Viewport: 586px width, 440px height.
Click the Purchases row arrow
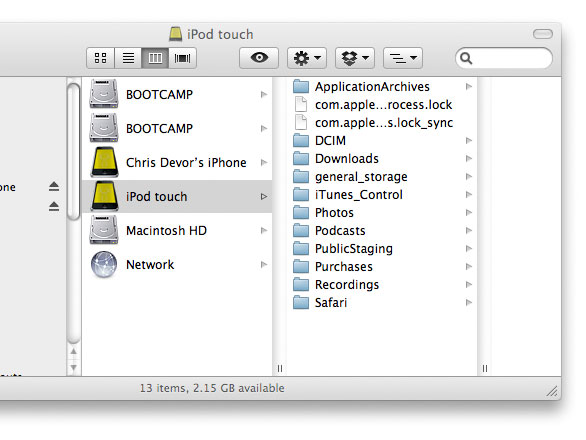coord(469,267)
